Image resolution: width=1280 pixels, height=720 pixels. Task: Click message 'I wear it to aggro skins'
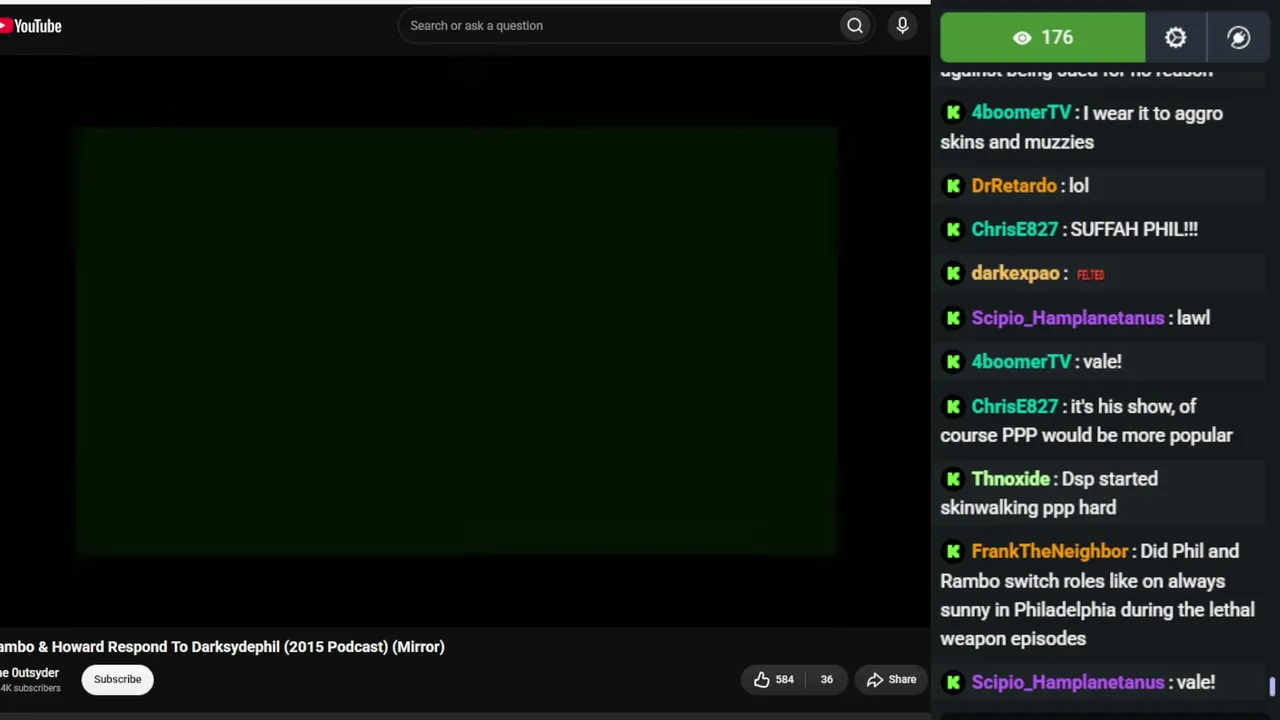click(x=1081, y=128)
